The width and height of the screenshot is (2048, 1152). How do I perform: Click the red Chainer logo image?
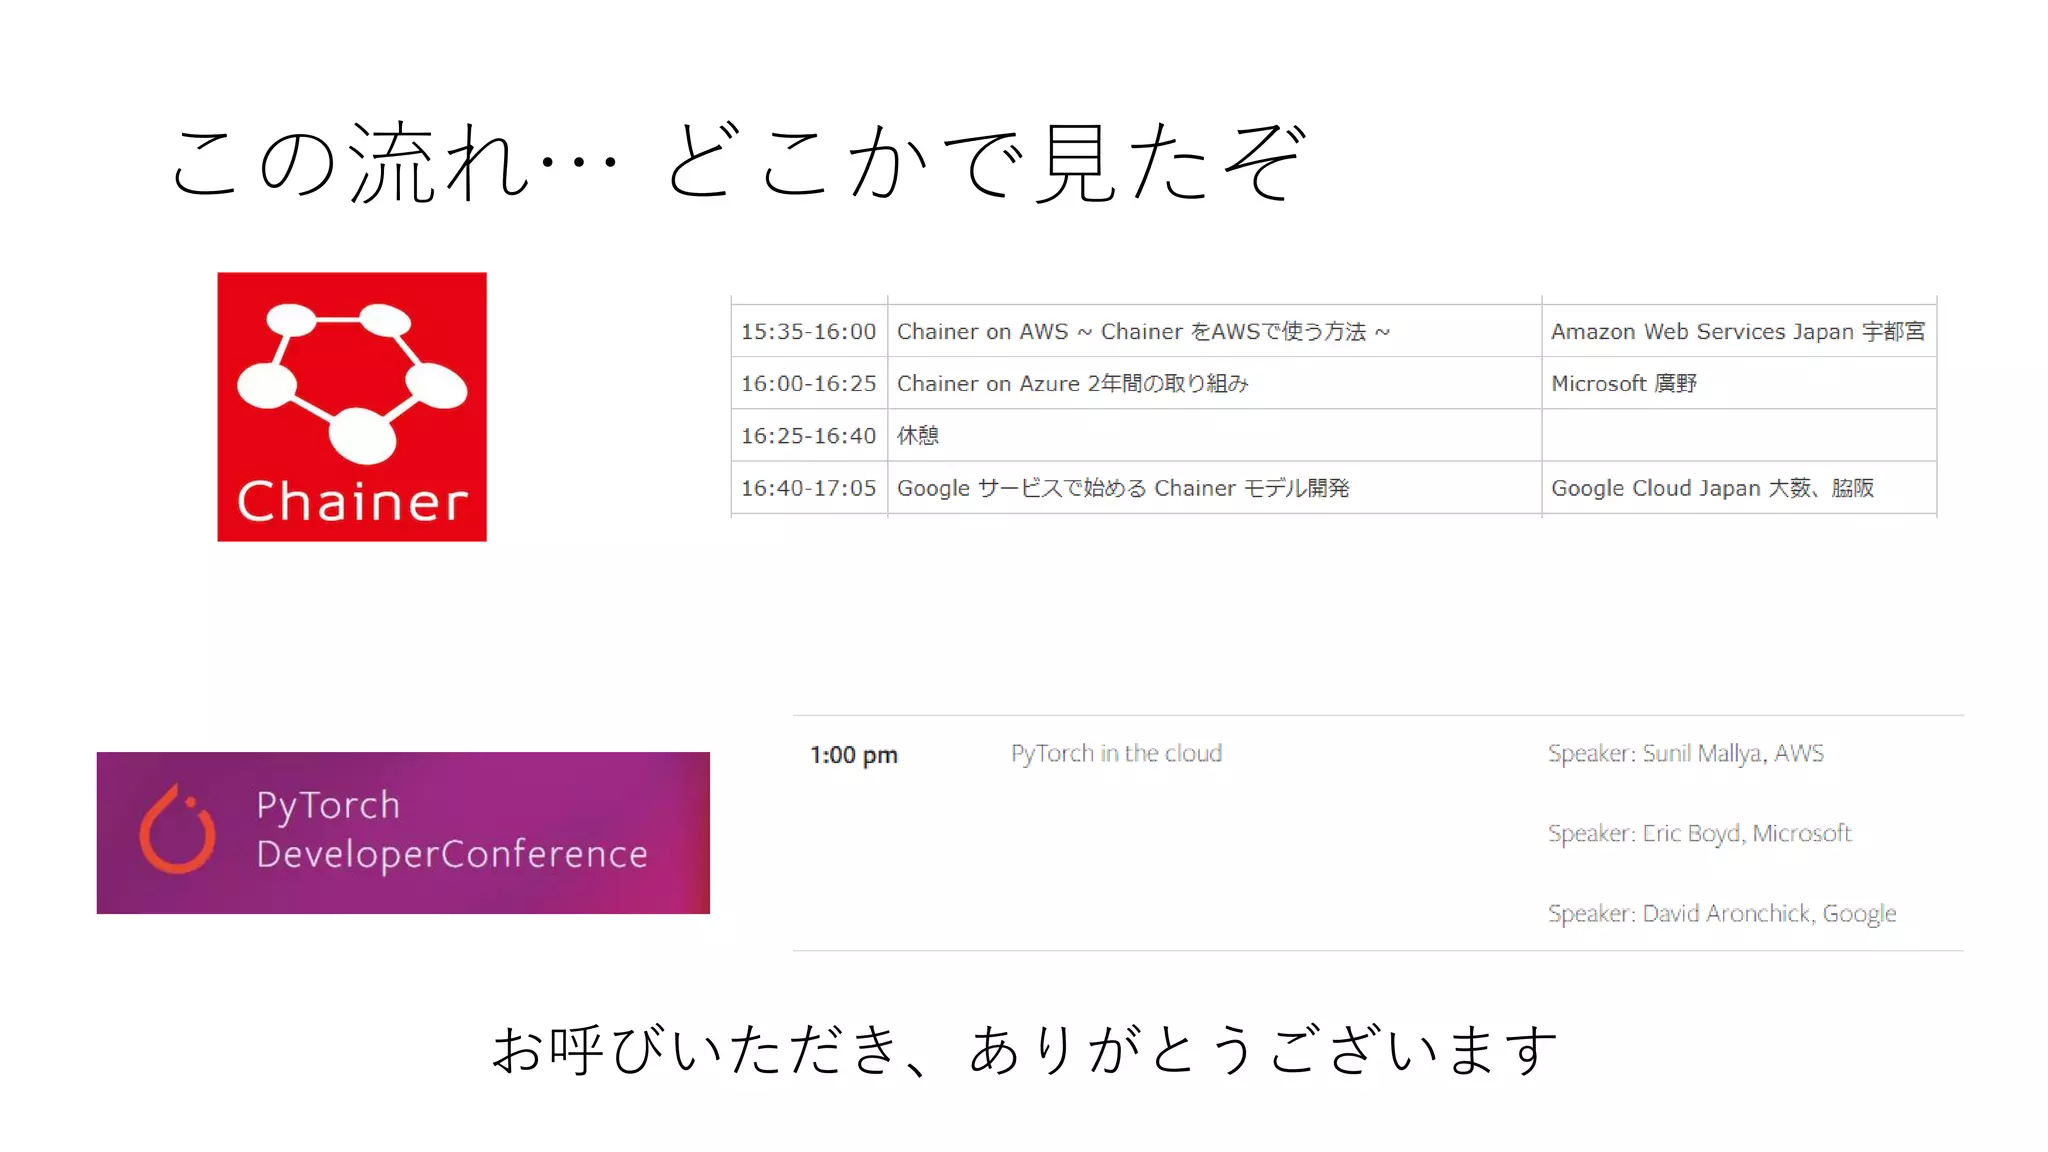pyautogui.click(x=352, y=407)
